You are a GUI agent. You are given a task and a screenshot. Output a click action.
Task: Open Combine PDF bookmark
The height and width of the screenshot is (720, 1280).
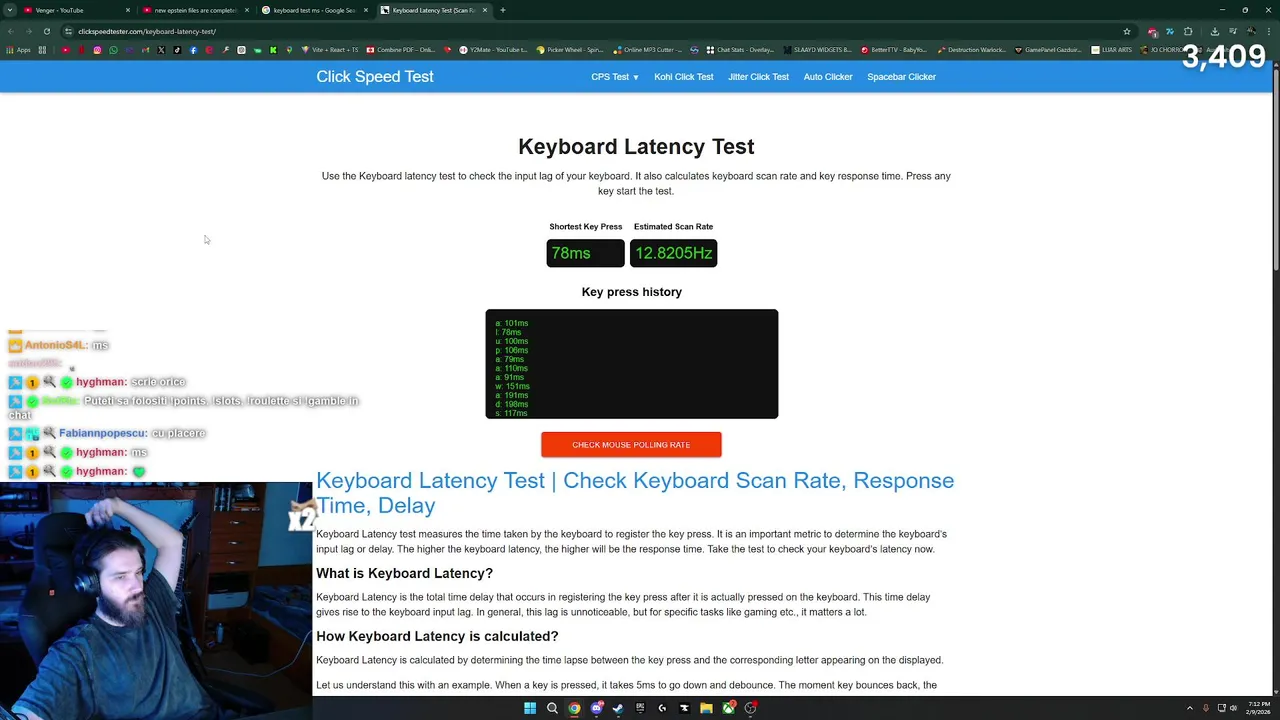(x=401, y=50)
